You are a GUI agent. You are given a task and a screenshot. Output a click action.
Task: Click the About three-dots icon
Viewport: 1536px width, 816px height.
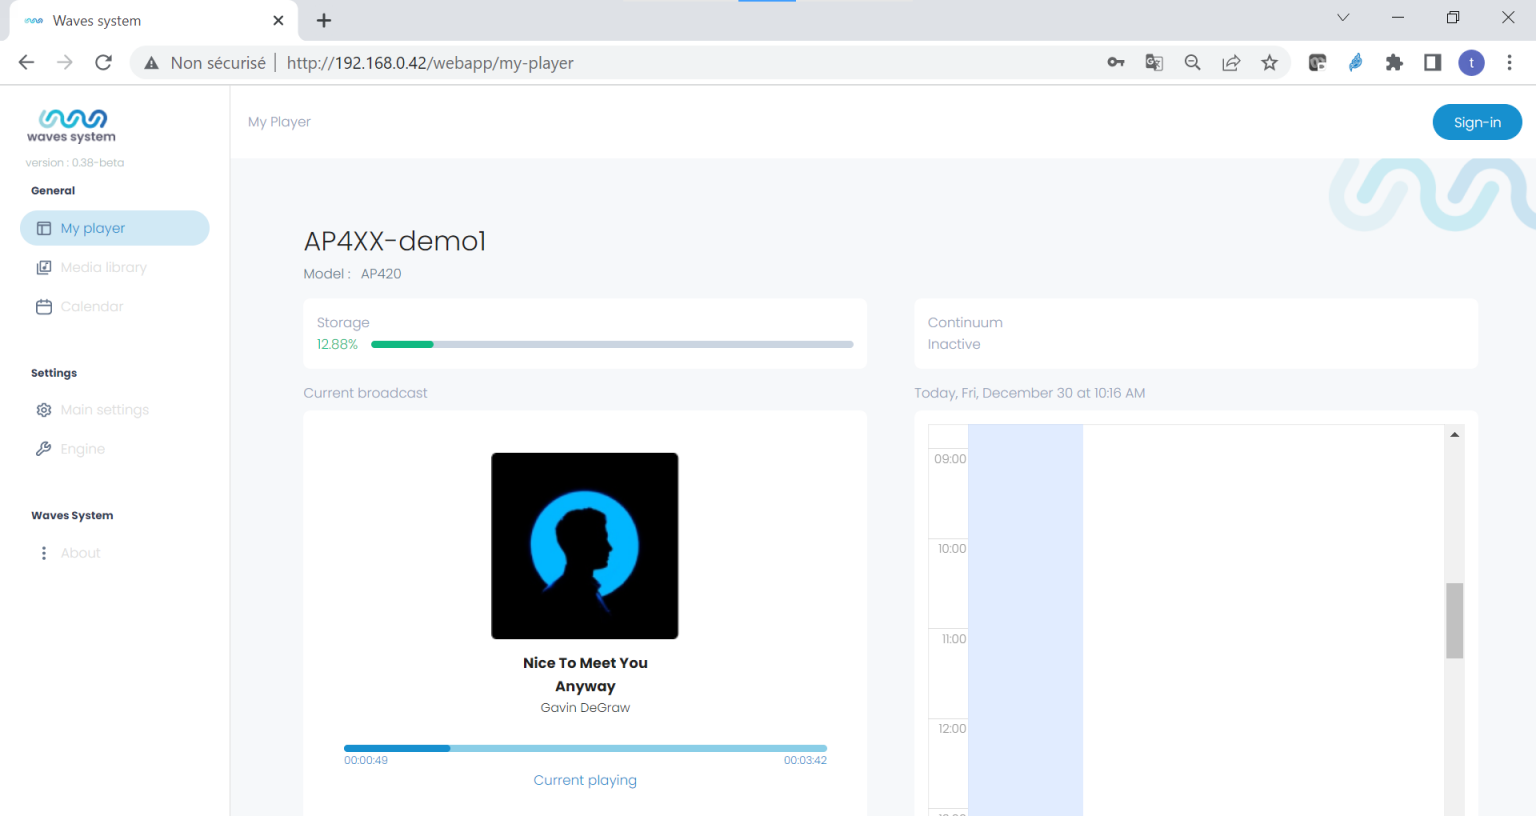[x=44, y=553]
